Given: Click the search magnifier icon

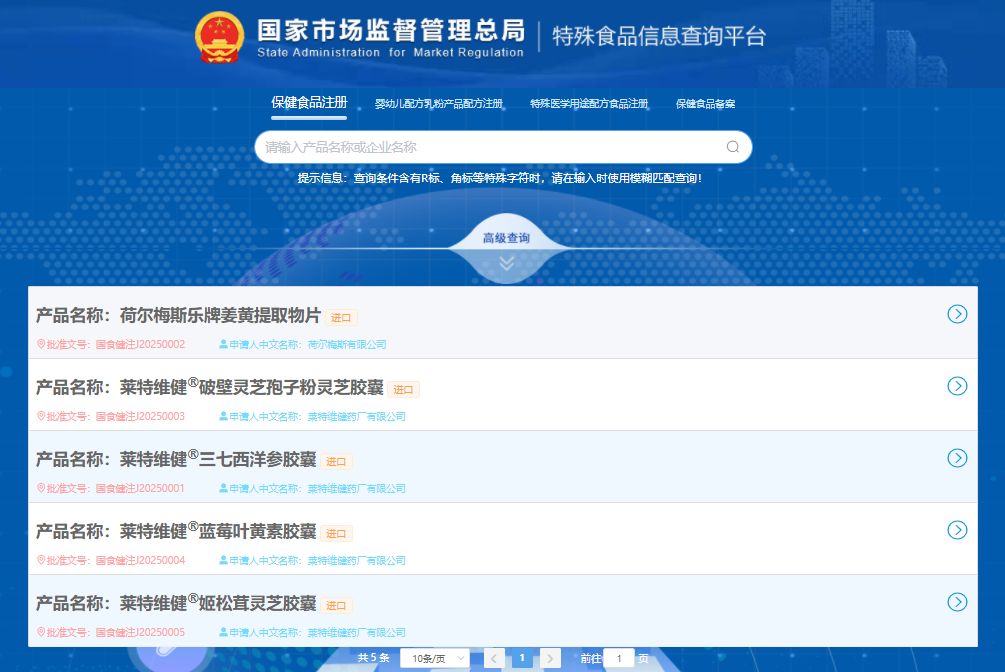Looking at the screenshot, I should click(x=733, y=146).
